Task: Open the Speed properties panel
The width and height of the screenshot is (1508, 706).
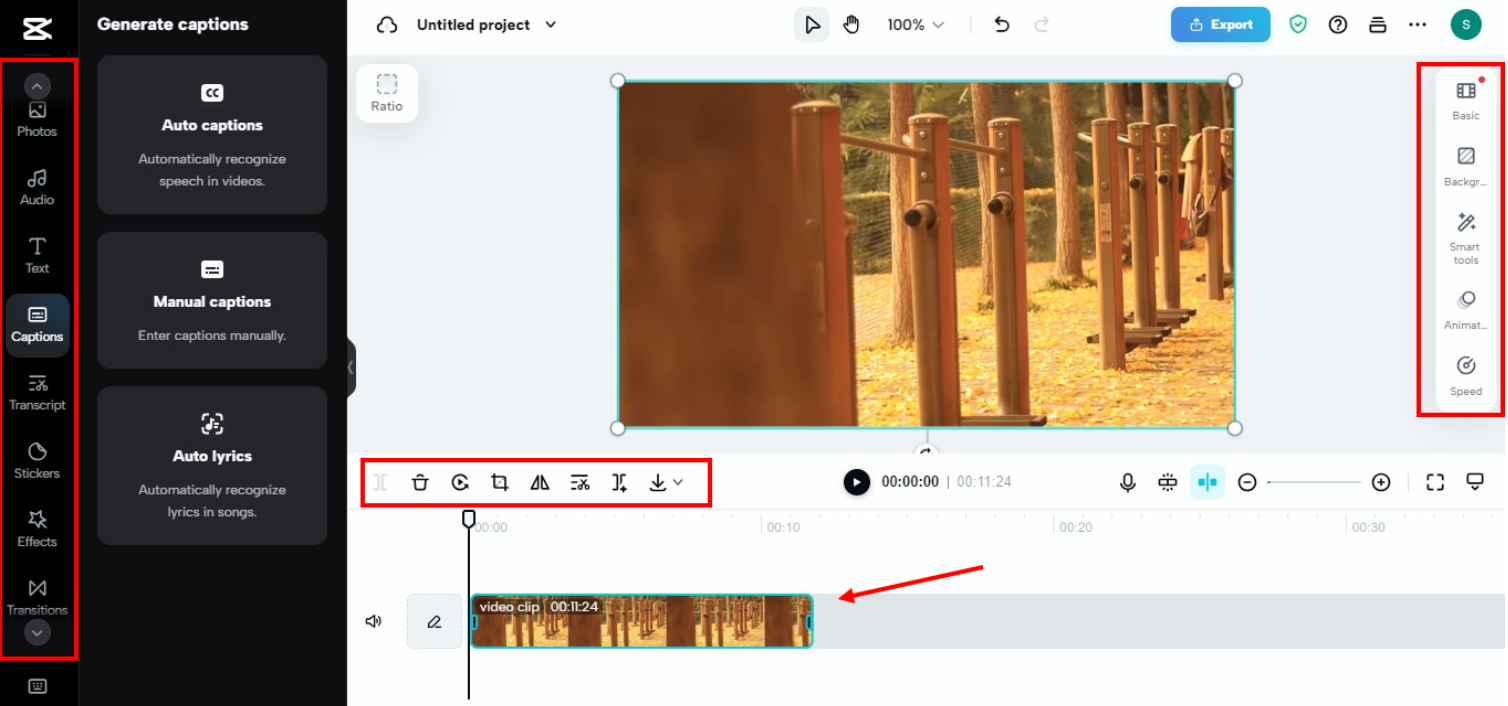Action: coord(1466,377)
